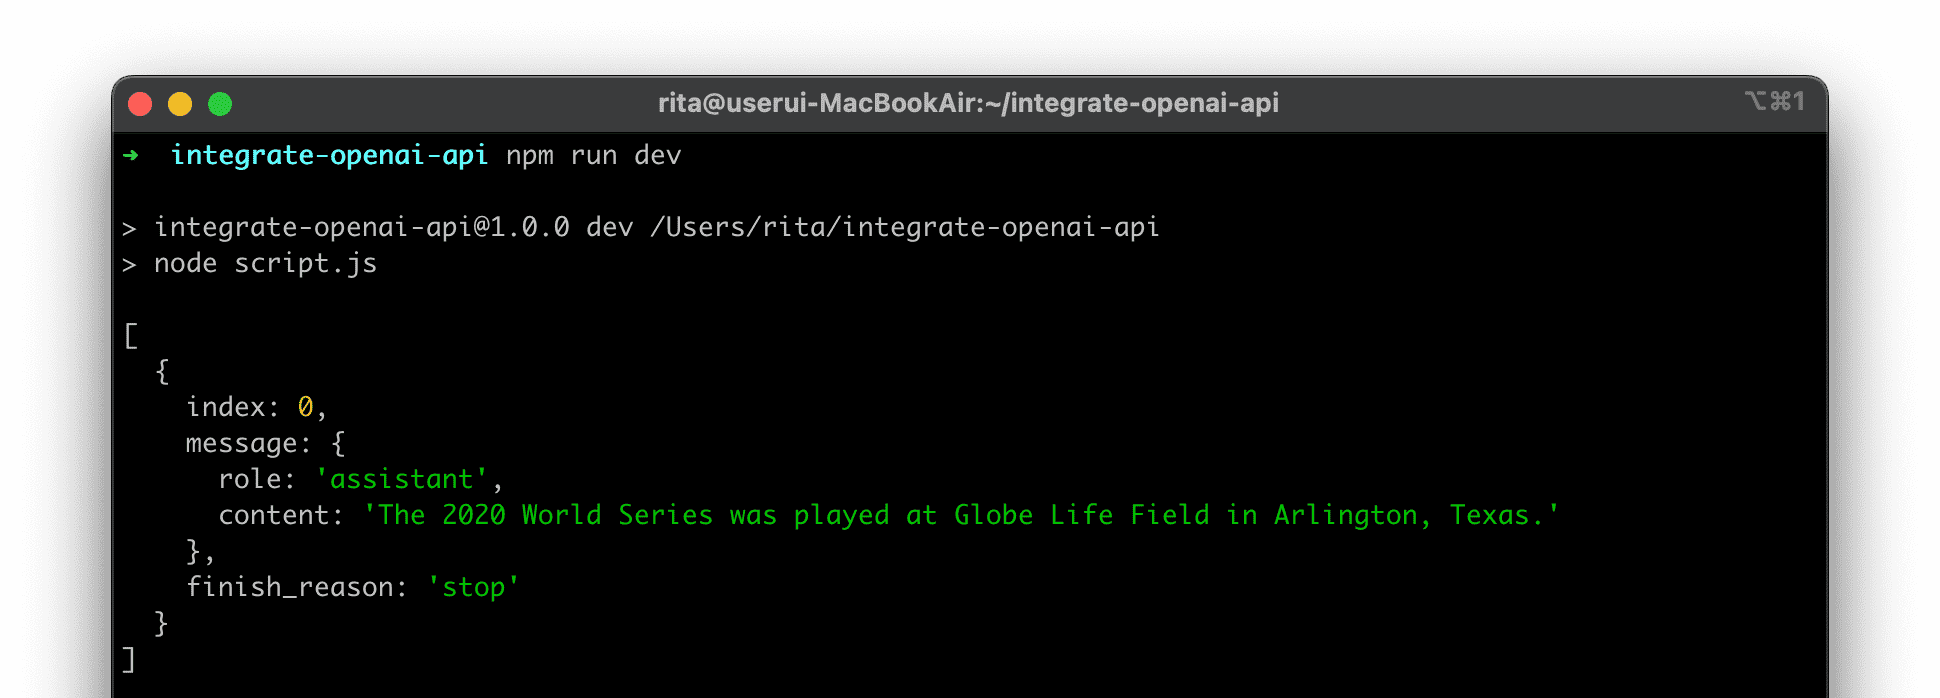
Task: Click the ⌥⌘1 window shortcut indicator
Action: click(1774, 102)
